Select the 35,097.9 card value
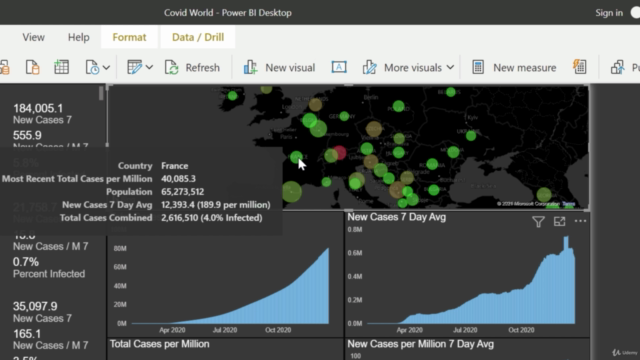 click(35, 306)
